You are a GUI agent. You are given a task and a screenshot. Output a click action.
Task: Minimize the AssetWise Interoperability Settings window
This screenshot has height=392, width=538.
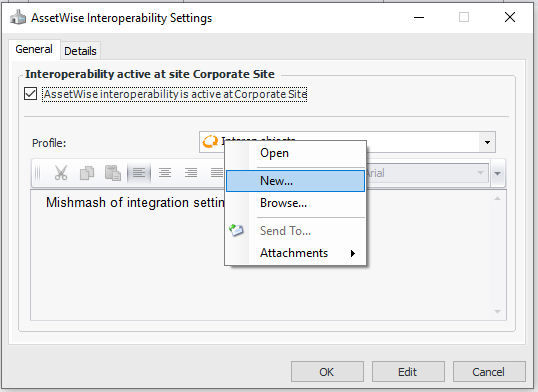pyautogui.click(x=419, y=17)
